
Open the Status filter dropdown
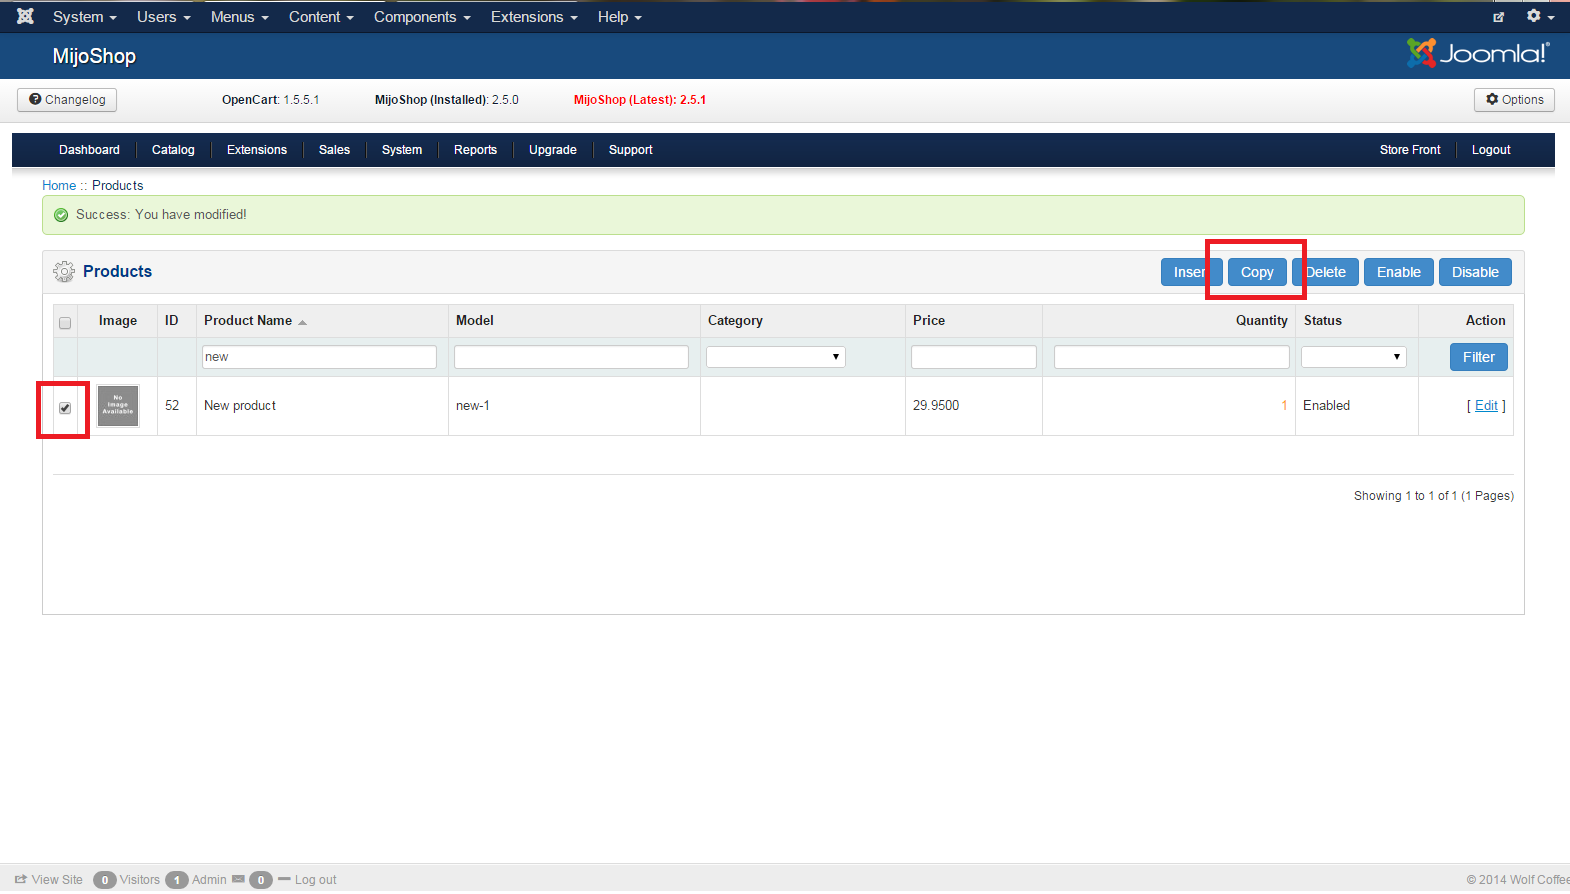point(1354,357)
